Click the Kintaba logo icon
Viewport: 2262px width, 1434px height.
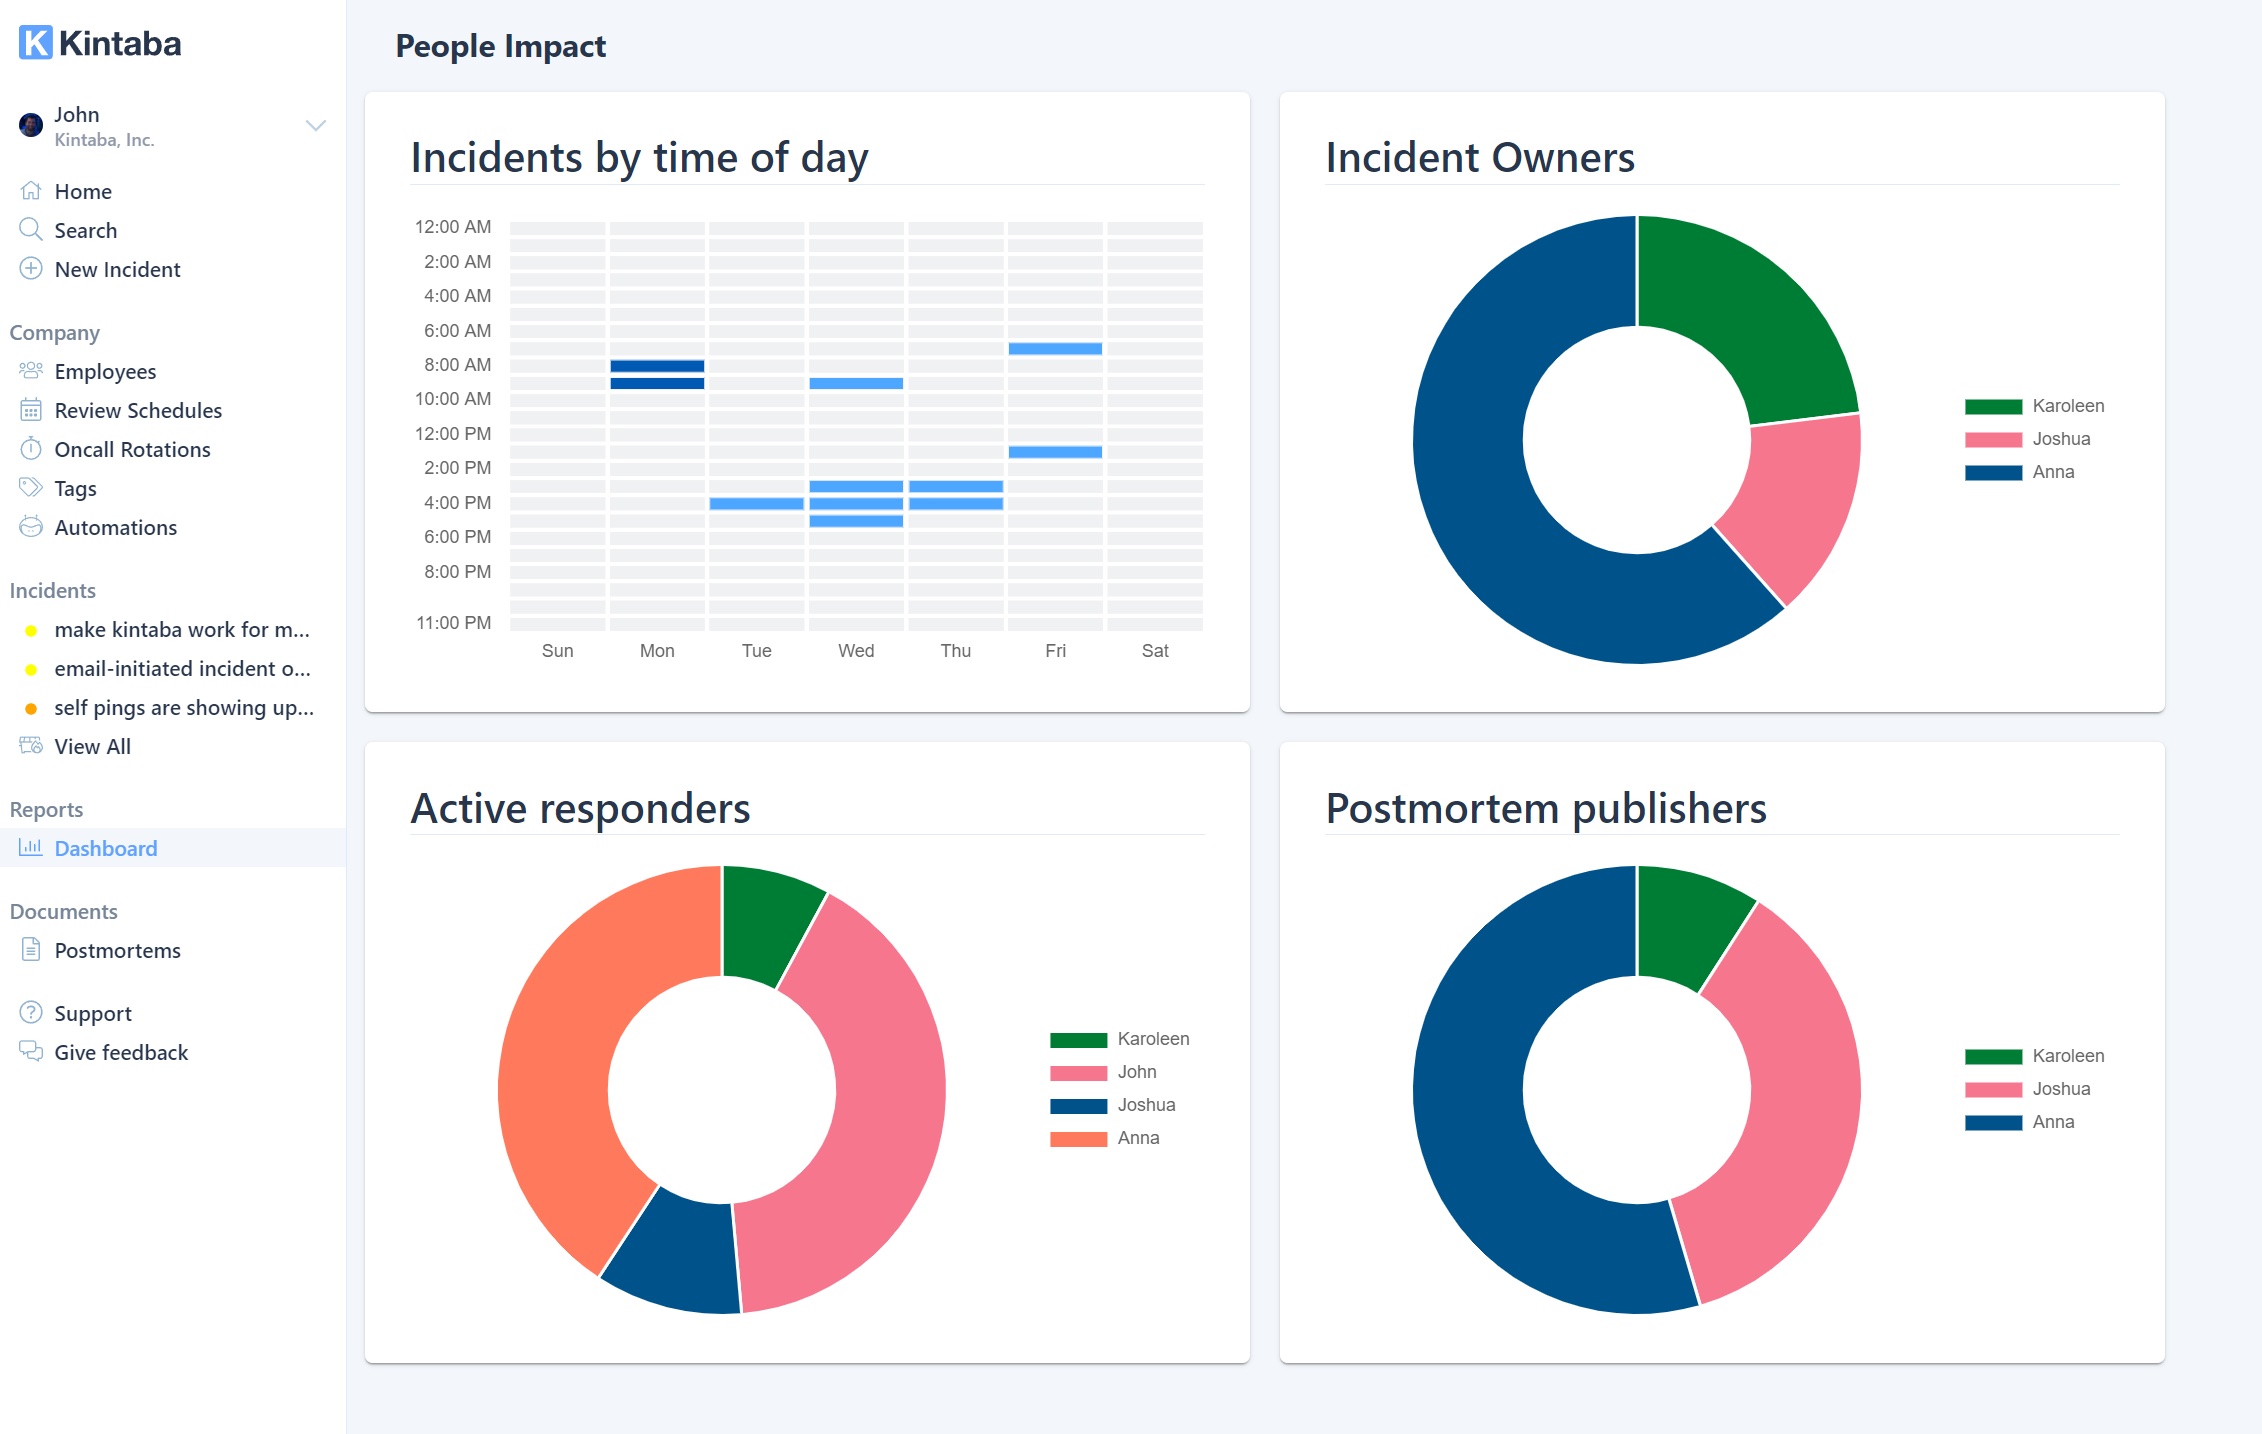[36, 43]
